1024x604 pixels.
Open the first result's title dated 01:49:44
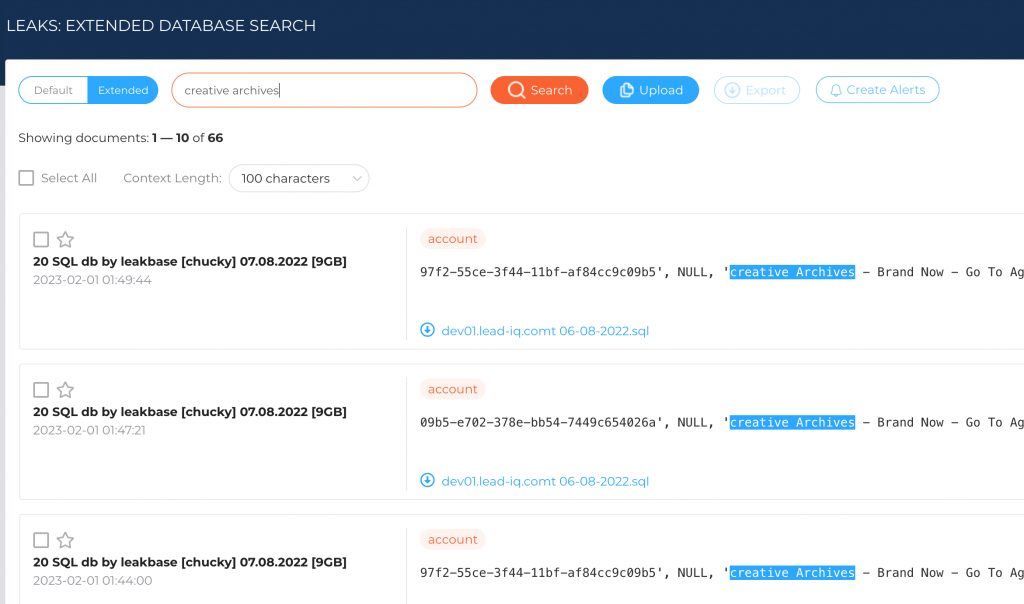[x=190, y=261]
